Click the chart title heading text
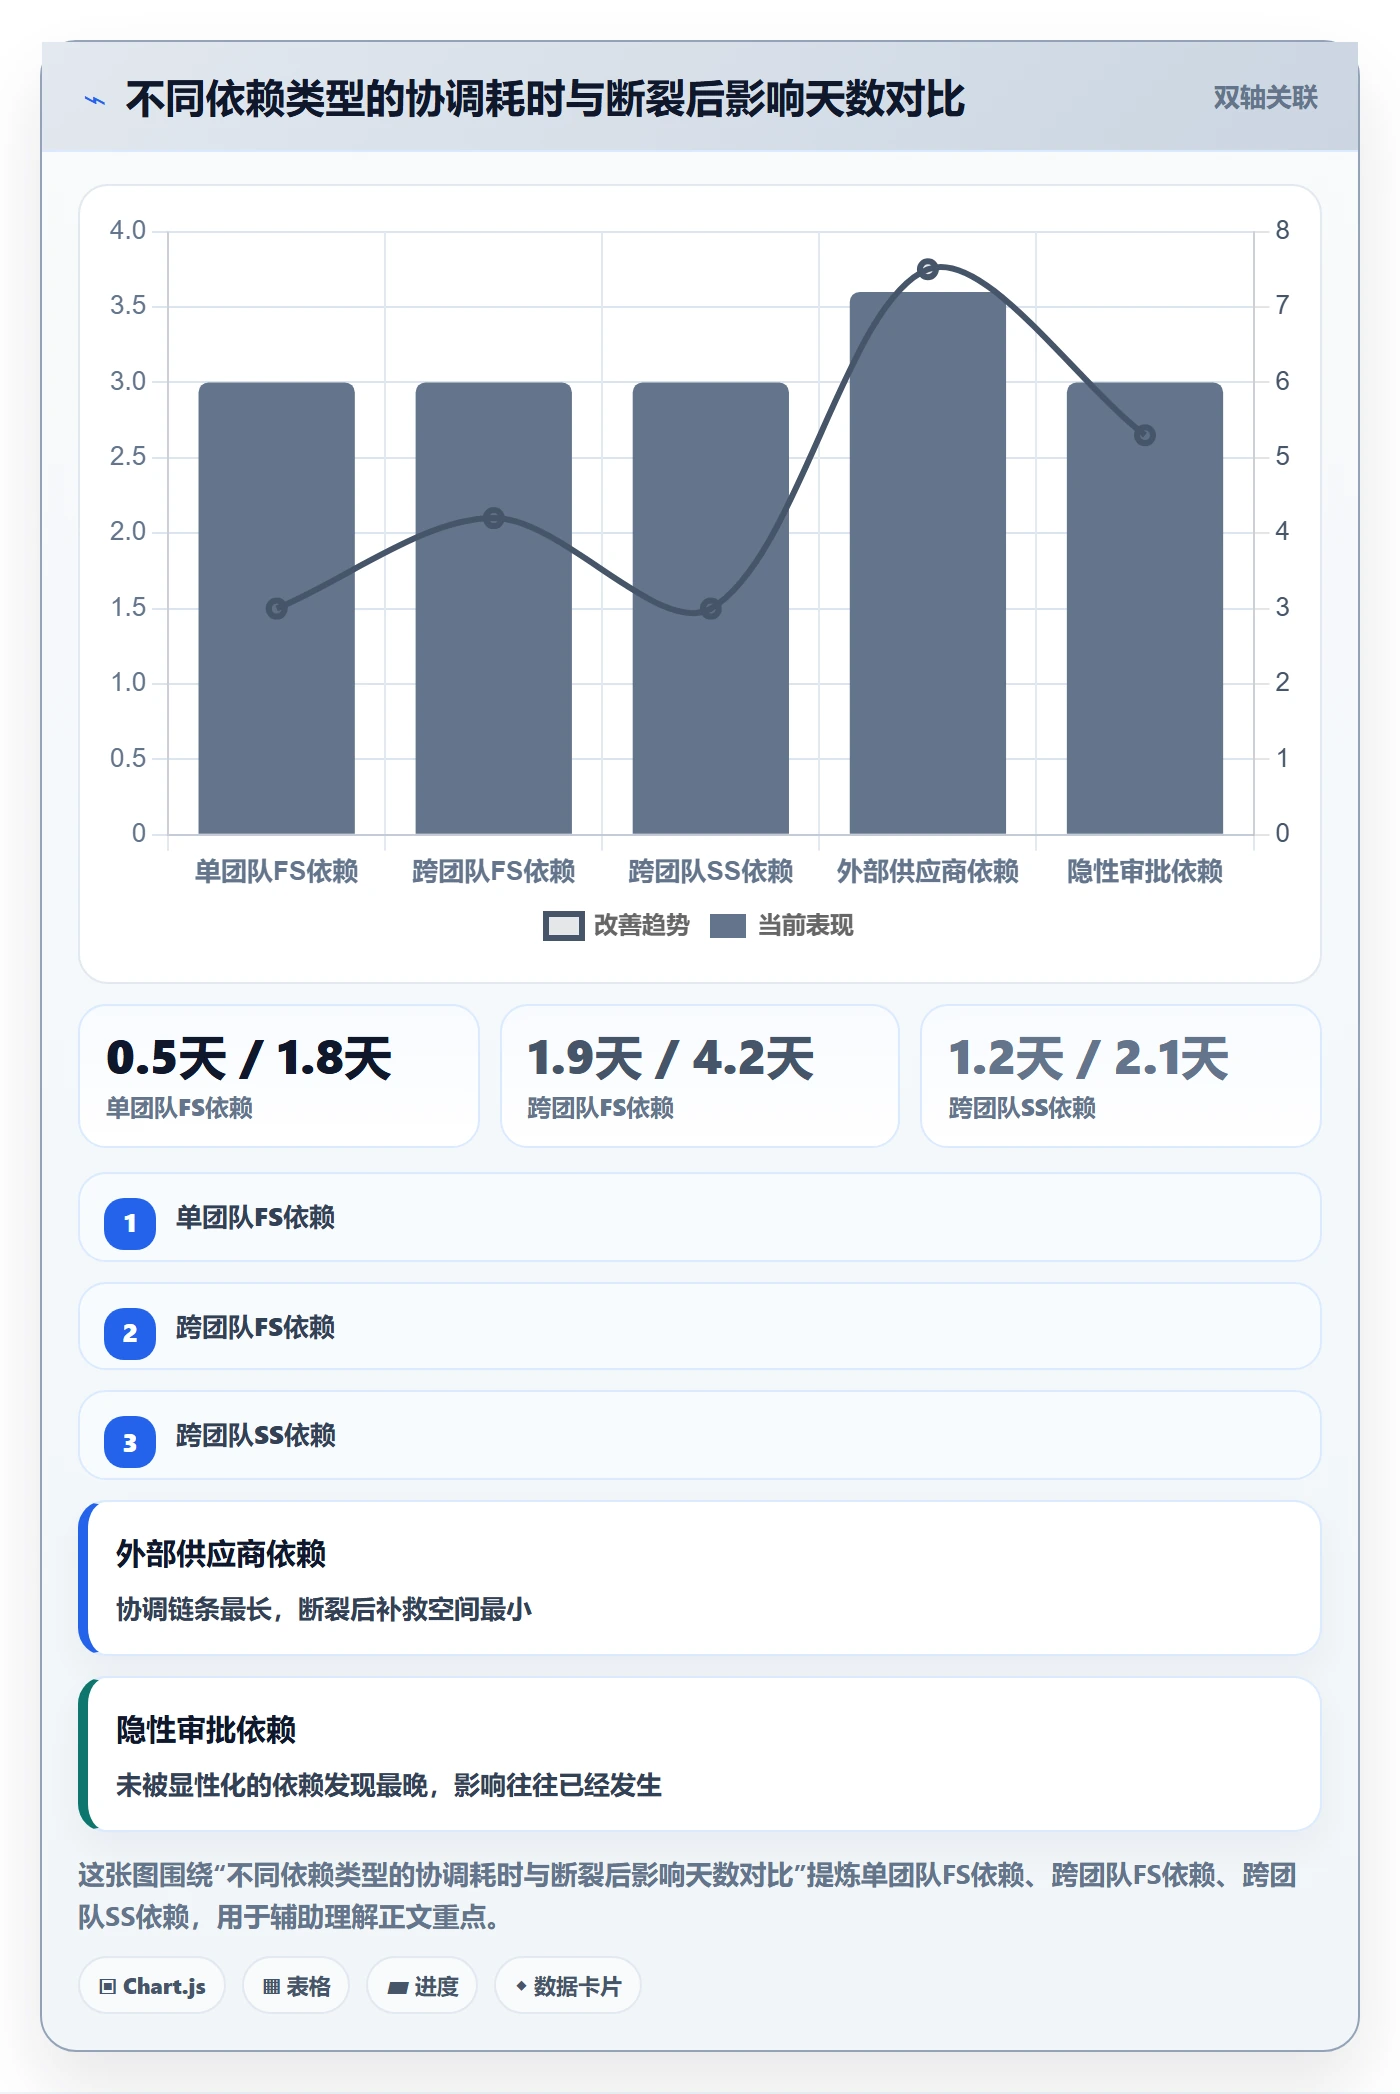The height and width of the screenshot is (2094, 1400). (545, 99)
